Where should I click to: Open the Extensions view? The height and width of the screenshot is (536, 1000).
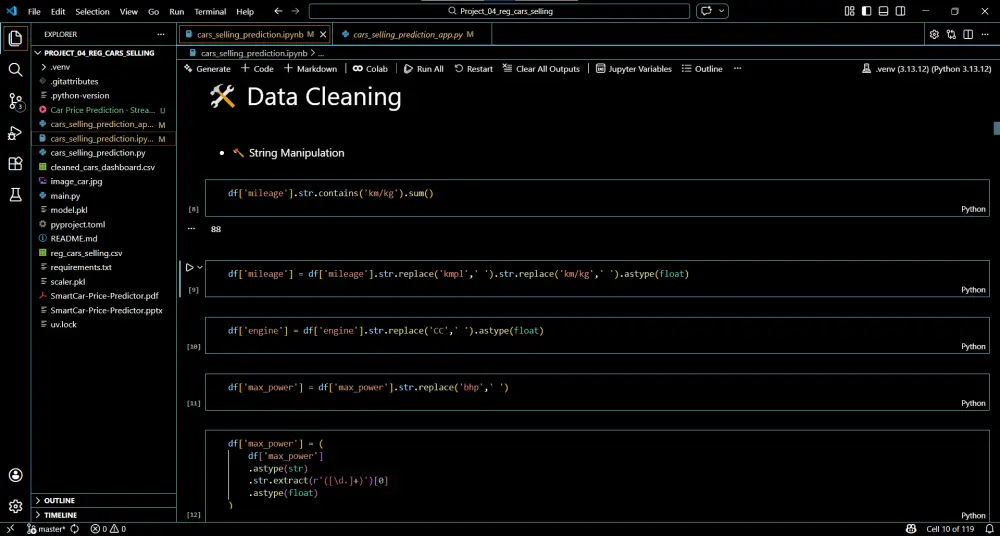point(15,164)
